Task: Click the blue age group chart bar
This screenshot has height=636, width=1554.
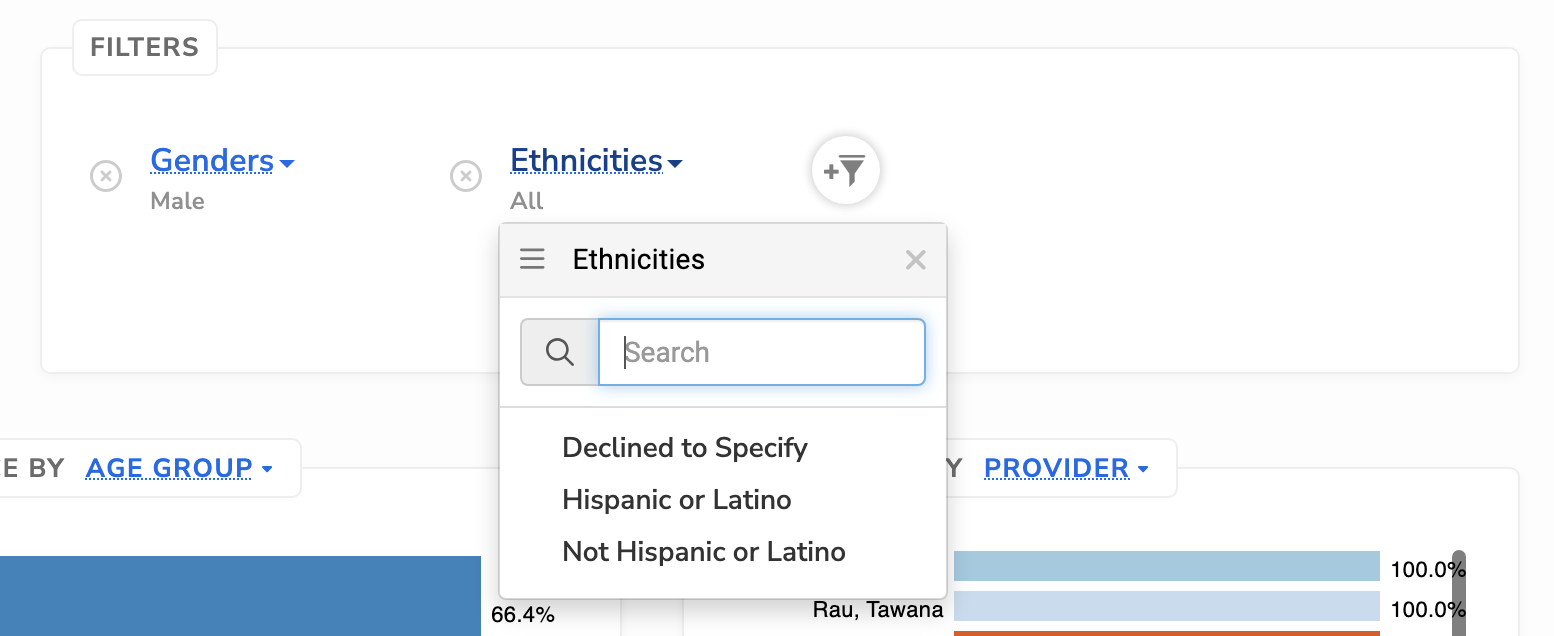Action: tap(240, 596)
